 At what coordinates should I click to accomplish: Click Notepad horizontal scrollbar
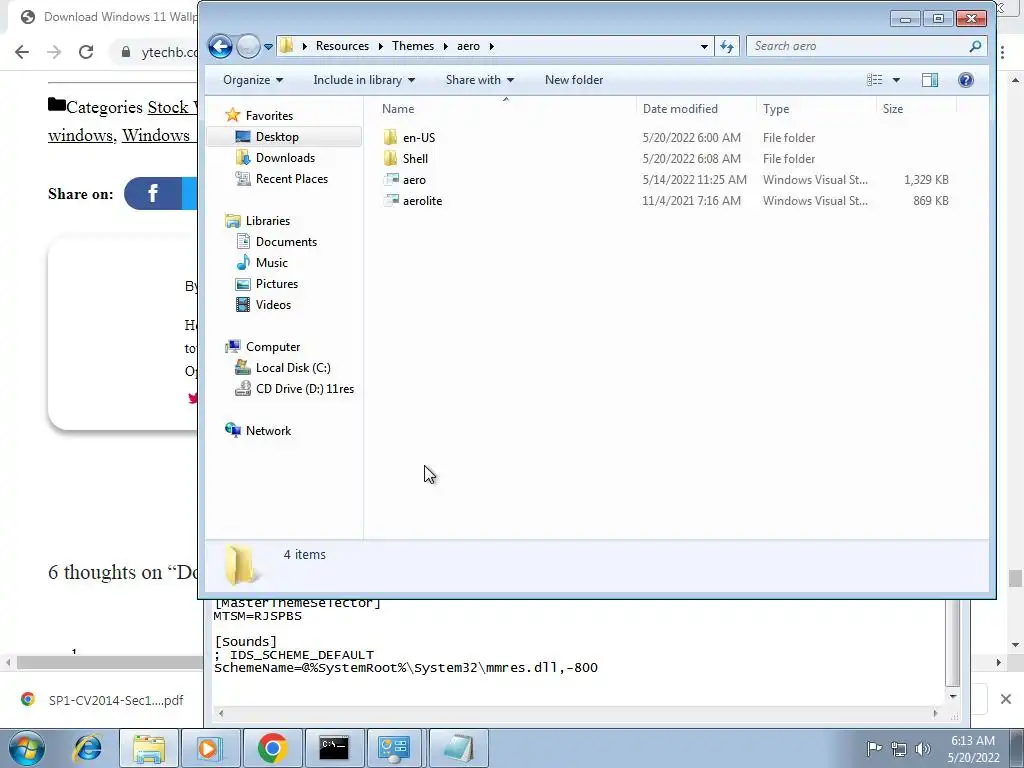tap(577, 714)
